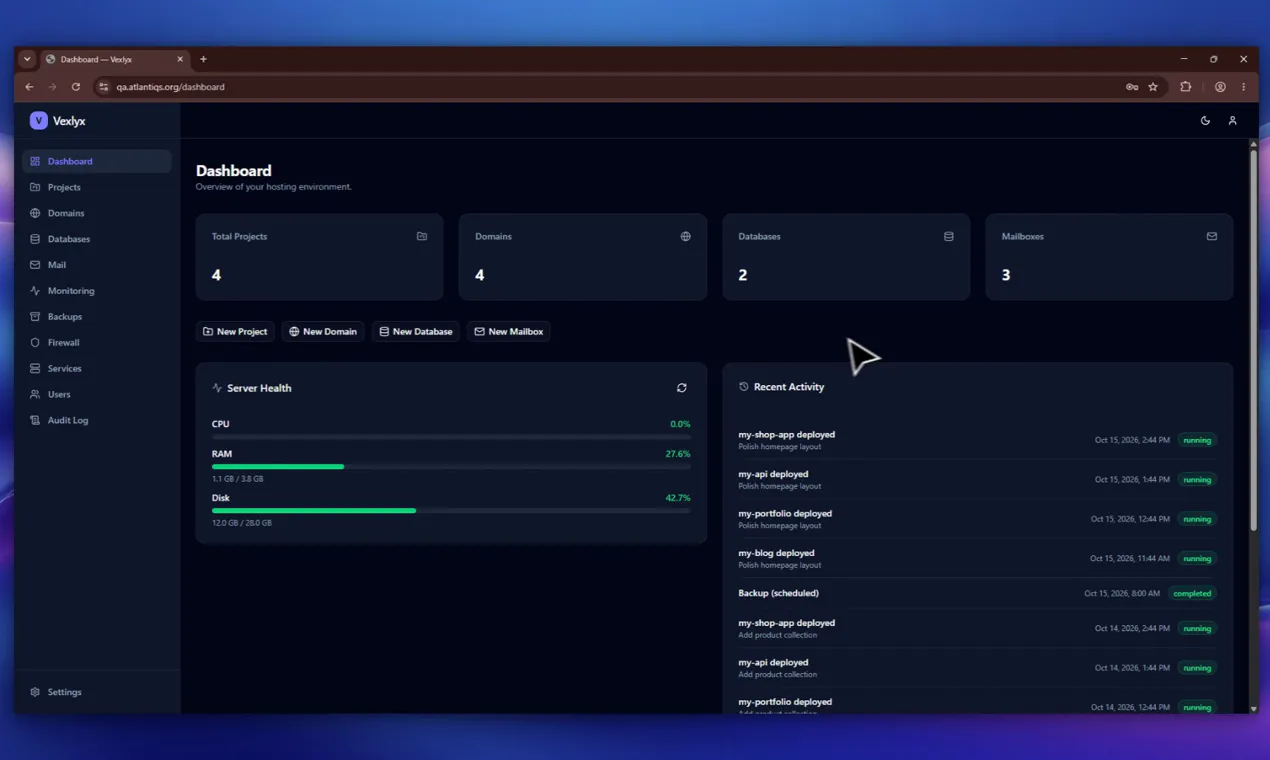Select Monitoring in the sidebar
The width and height of the screenshot is (1270, 760).
tap(97, 291)
